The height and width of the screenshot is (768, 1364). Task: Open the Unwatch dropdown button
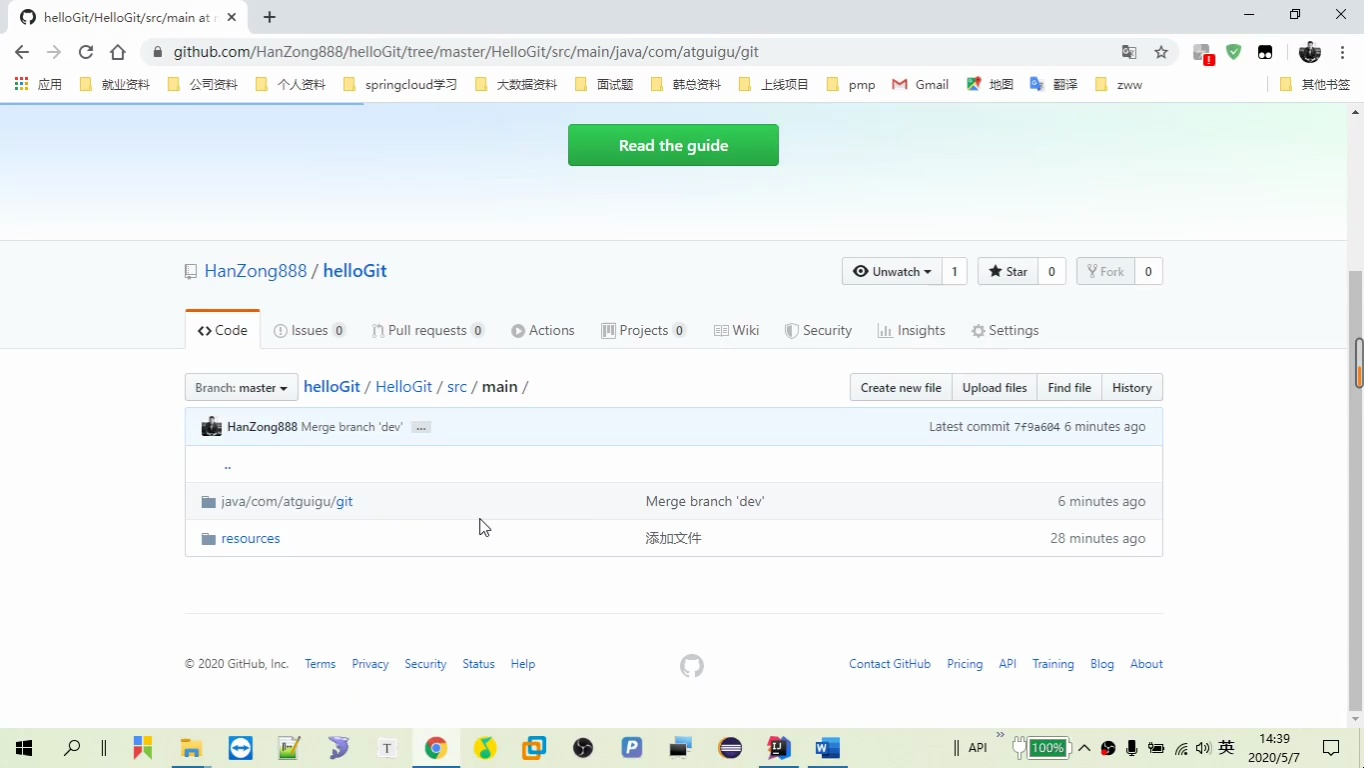[892, 272]
